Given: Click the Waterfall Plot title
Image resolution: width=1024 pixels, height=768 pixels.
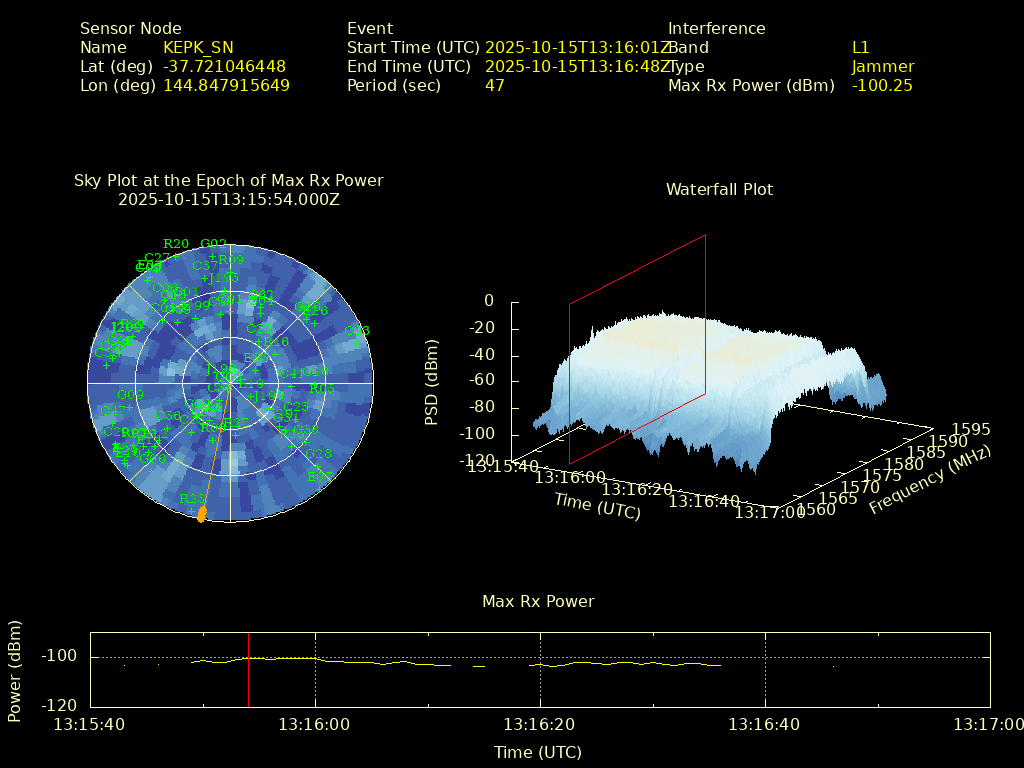Looking at the screenshot, I should pyautogui.click(x=719, y=189).
